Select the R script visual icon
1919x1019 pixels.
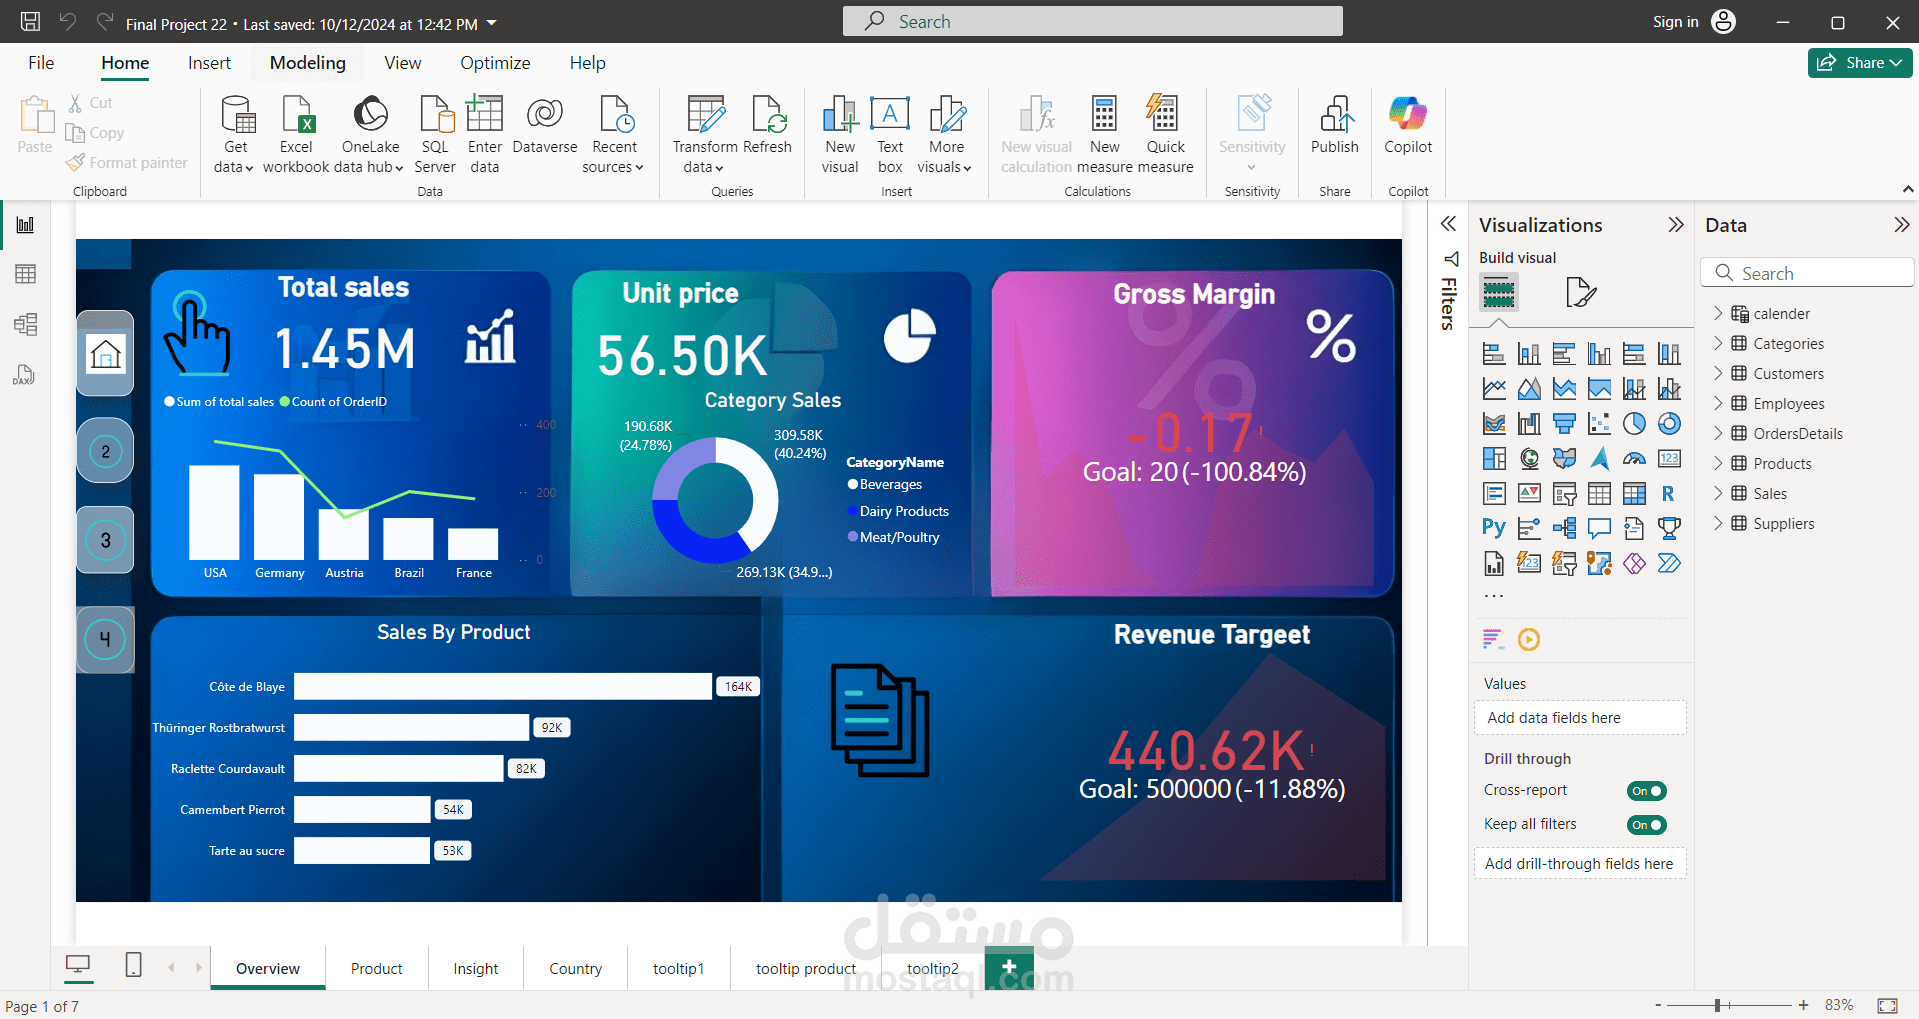pos(1668,494)
